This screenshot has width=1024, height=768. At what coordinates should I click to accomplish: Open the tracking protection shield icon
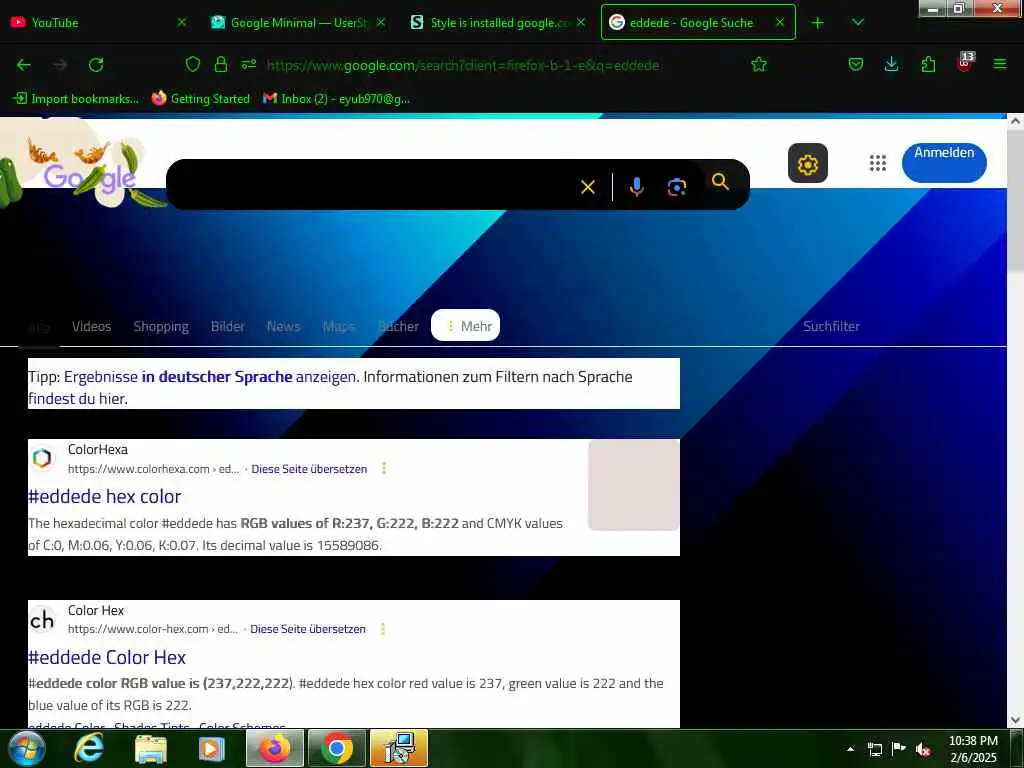(x=193, y=64)
